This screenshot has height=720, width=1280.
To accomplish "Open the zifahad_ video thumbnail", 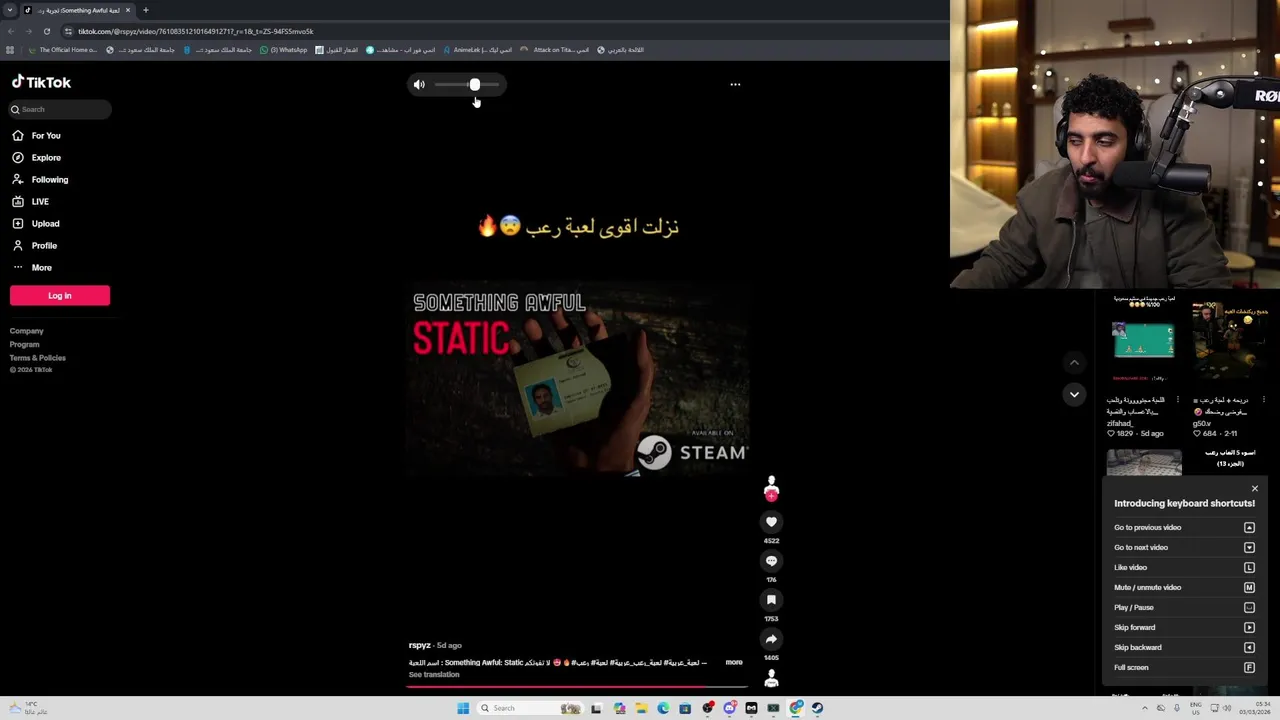I will 1144,340.
